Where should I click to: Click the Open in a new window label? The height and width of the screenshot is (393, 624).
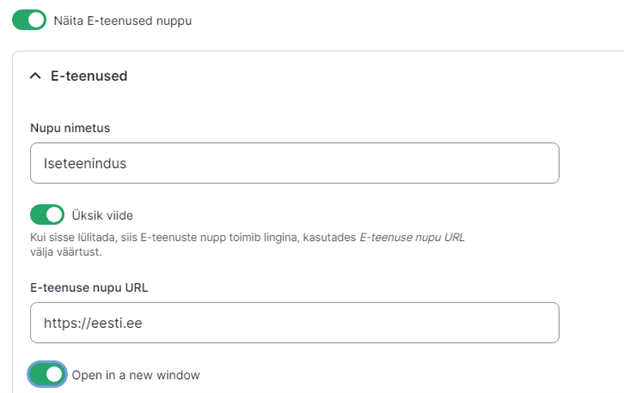[x=136, y=375]
